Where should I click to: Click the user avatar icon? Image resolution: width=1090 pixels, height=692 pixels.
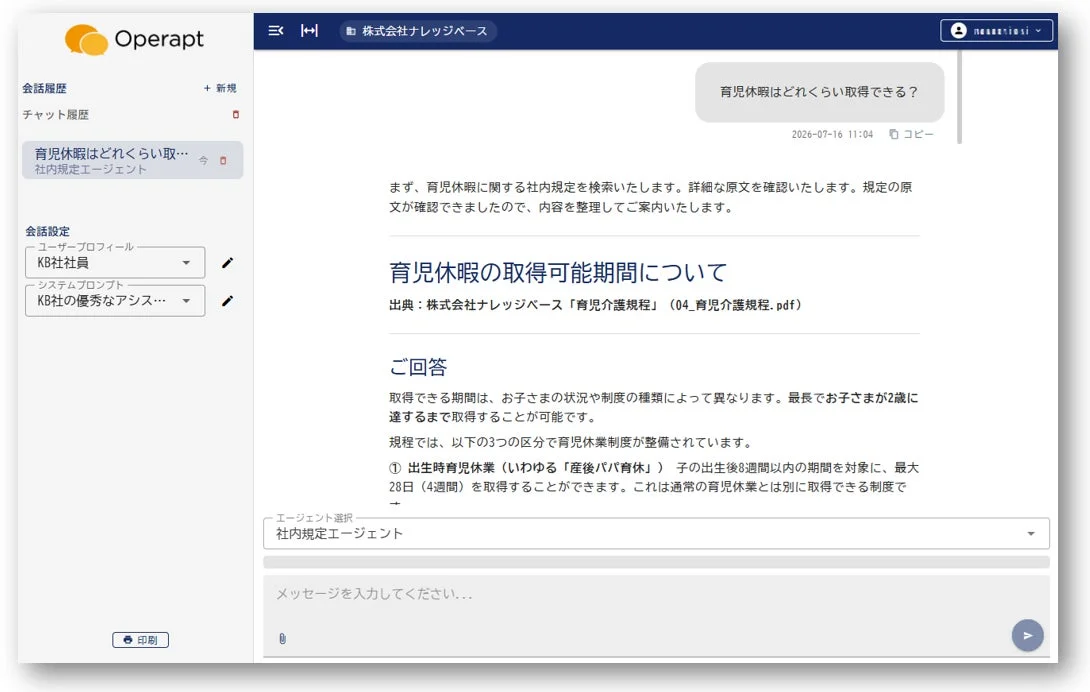[959, 31]
